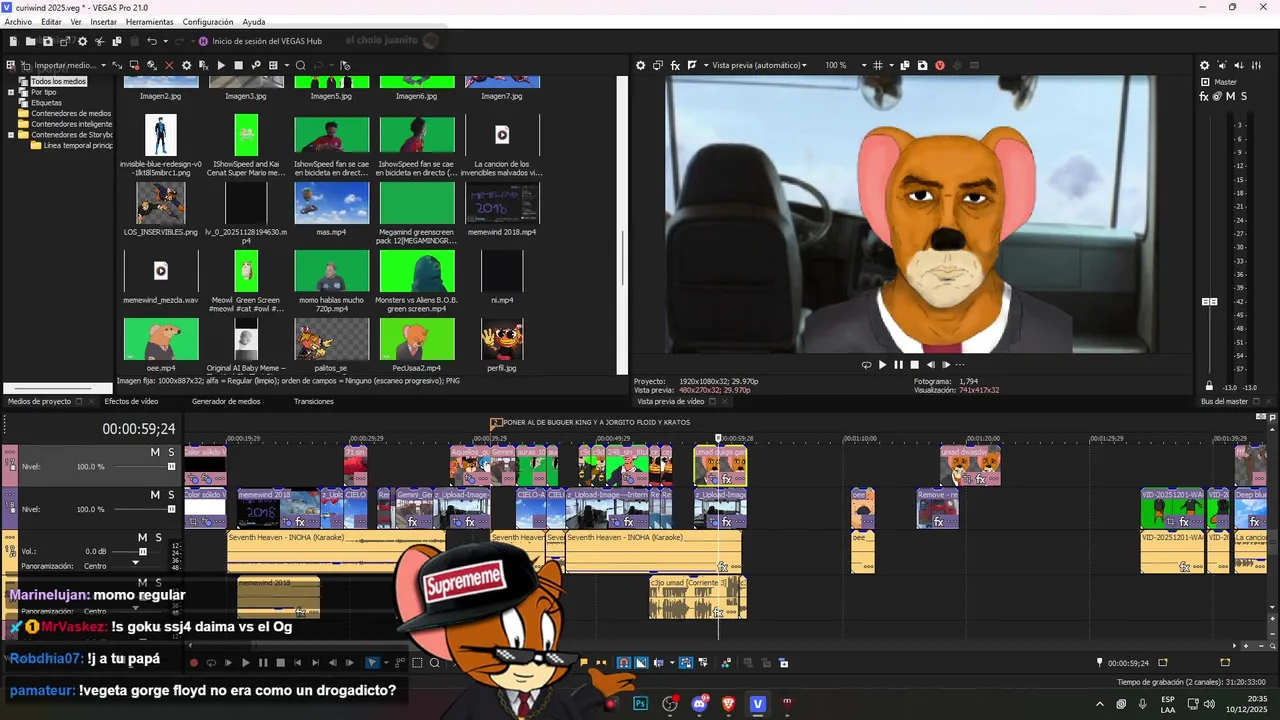Click master bus automation settings icon
The width and height of the screenshot is (1280, 720).
[1217, 97]
